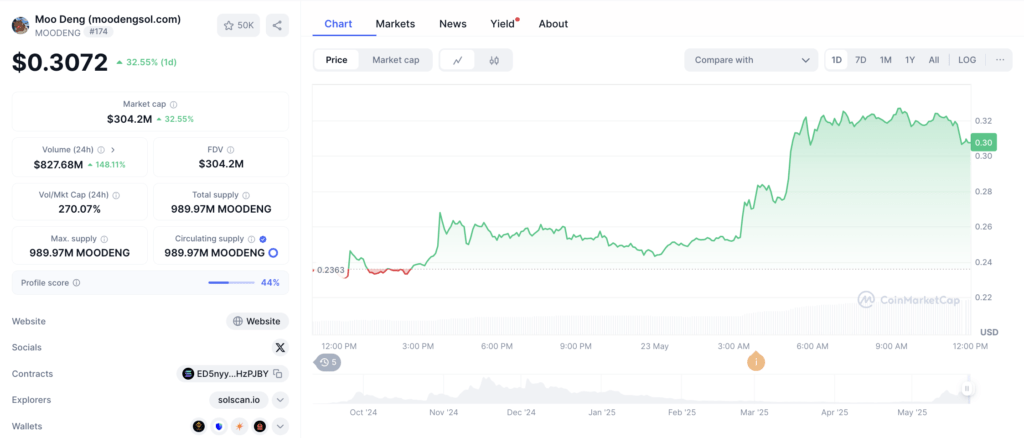
Task: Click the 0.30 current price label
Action: (x=984, y=142)
